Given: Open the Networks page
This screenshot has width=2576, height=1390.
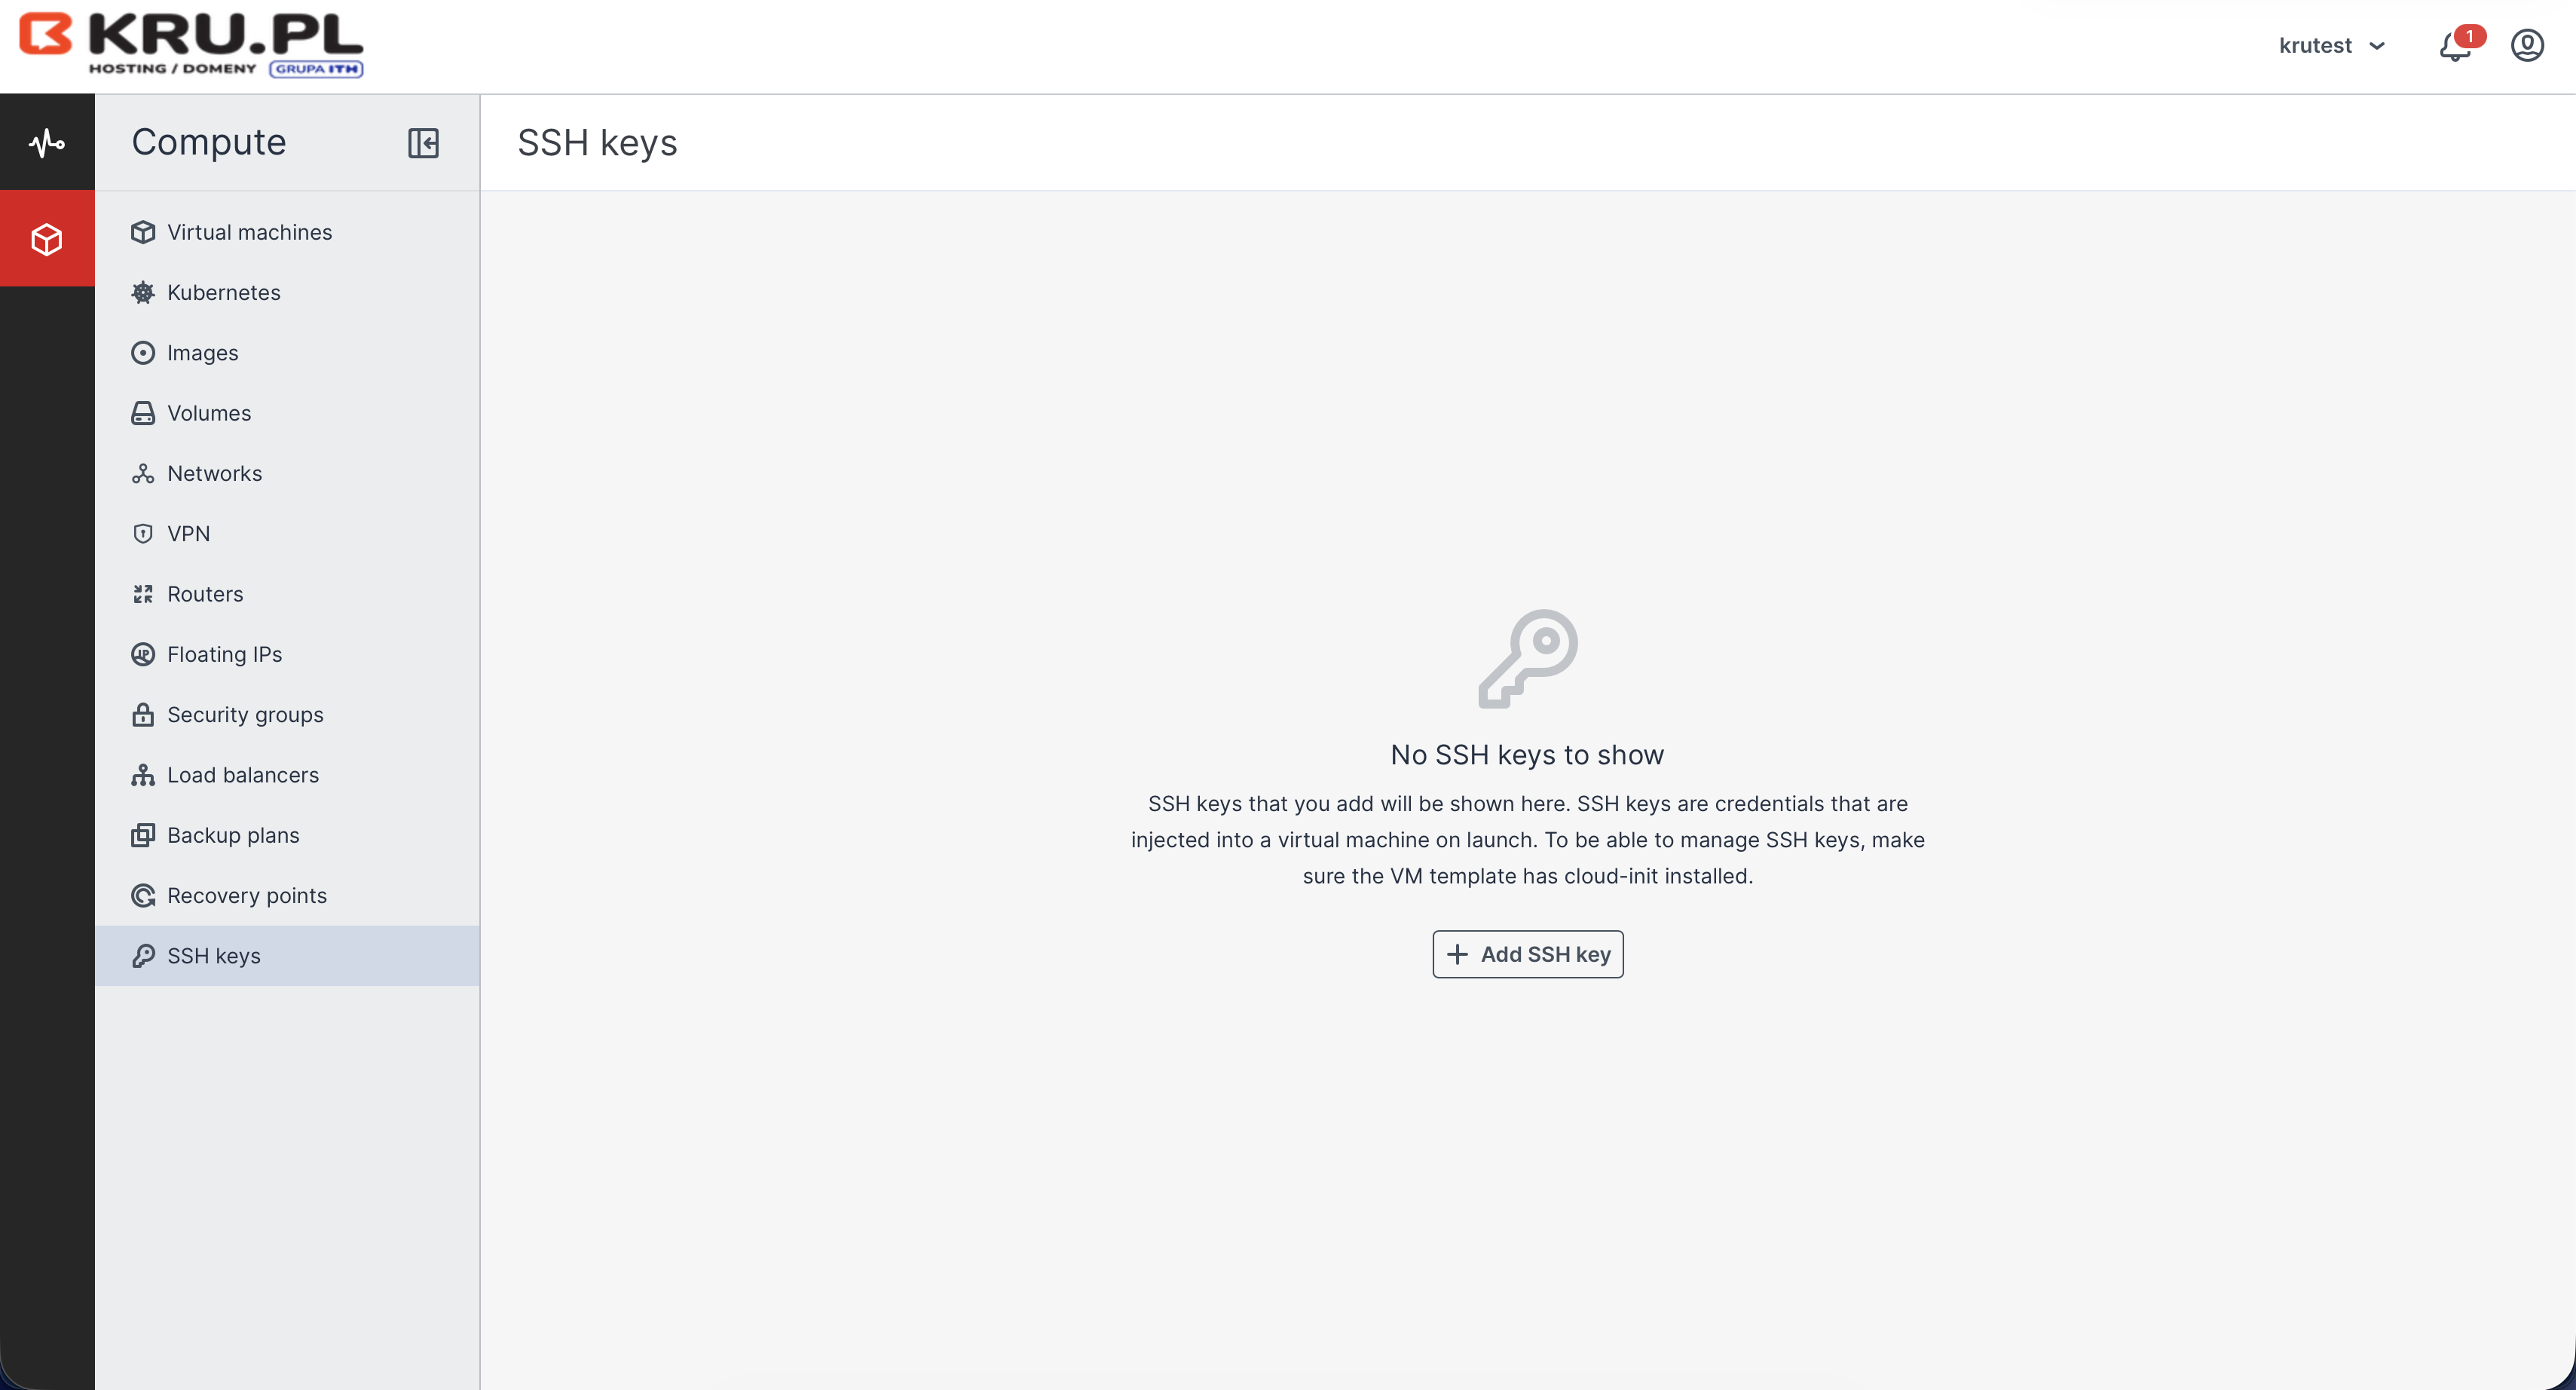Looking at the screenshot, I should (214, 473).
